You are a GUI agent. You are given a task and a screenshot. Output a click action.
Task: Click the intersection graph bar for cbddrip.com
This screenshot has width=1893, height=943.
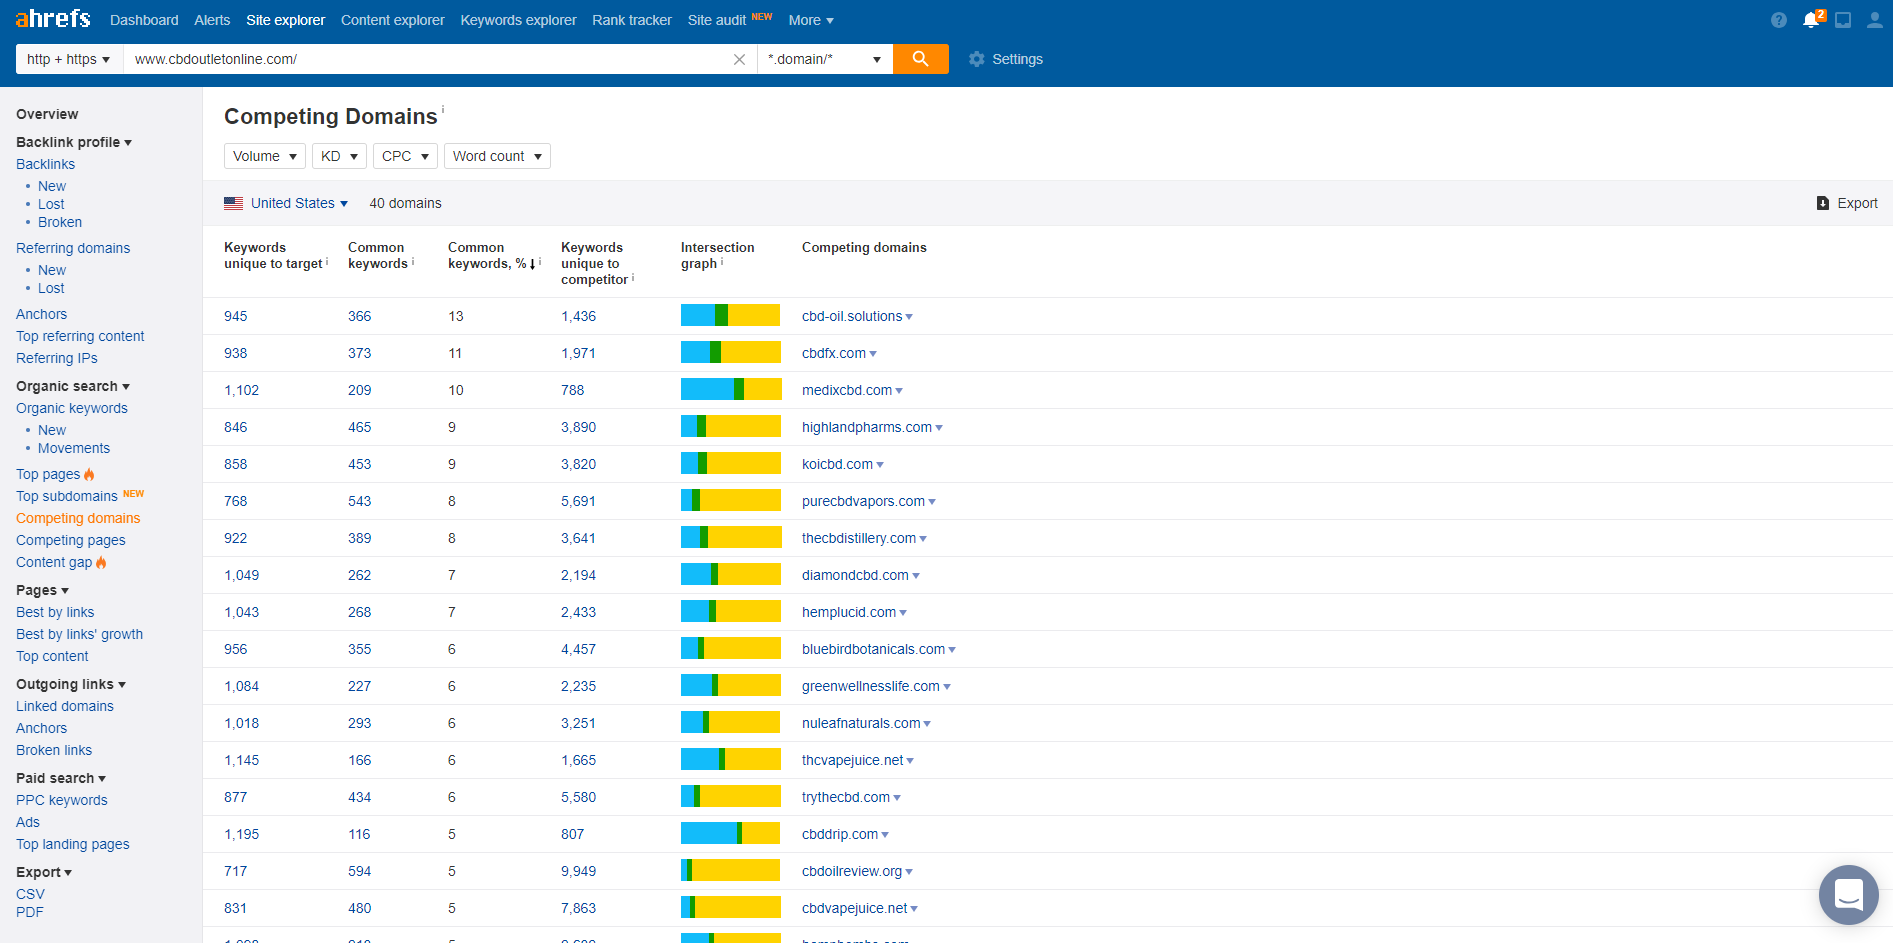tap(730, 834)
